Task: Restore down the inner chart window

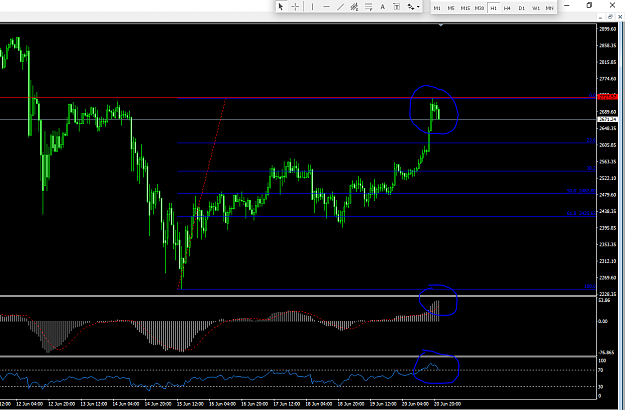Action: pyautogui.click(x=610, y=17)
